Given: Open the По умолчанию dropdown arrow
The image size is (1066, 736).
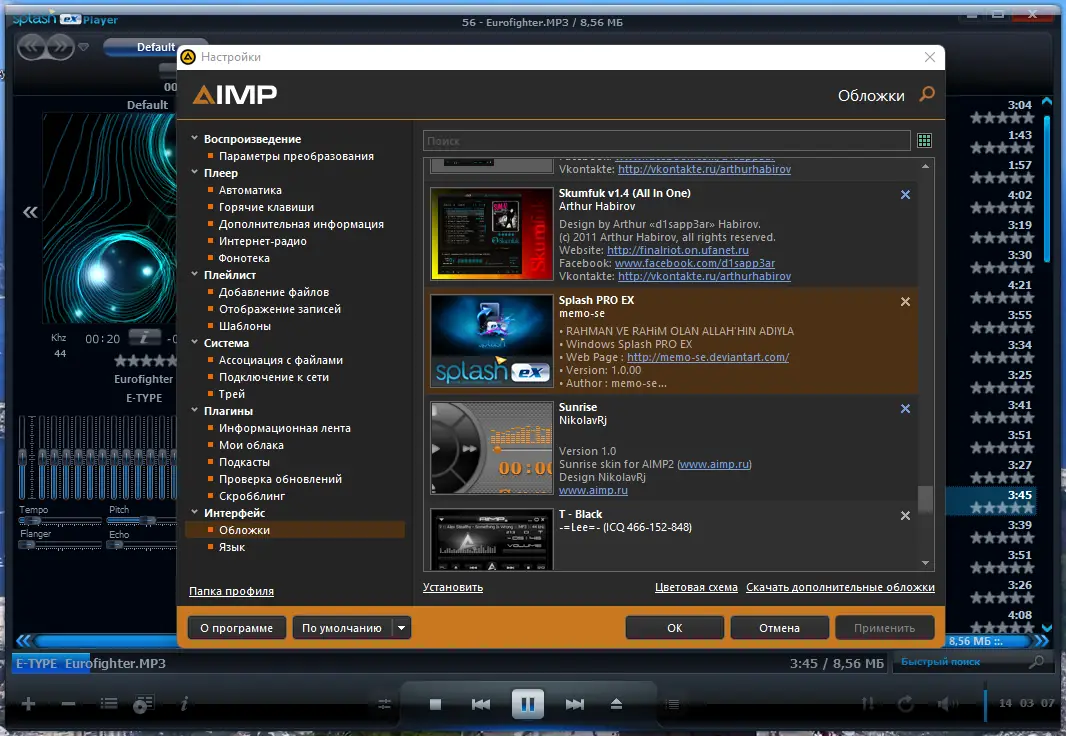Looking at the screenshot, I should point(401,628).
